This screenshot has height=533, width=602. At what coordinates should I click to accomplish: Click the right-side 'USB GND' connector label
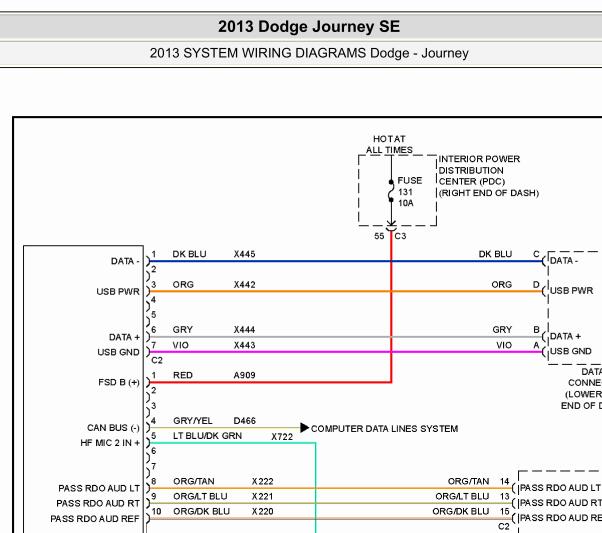tap(571, 351)
